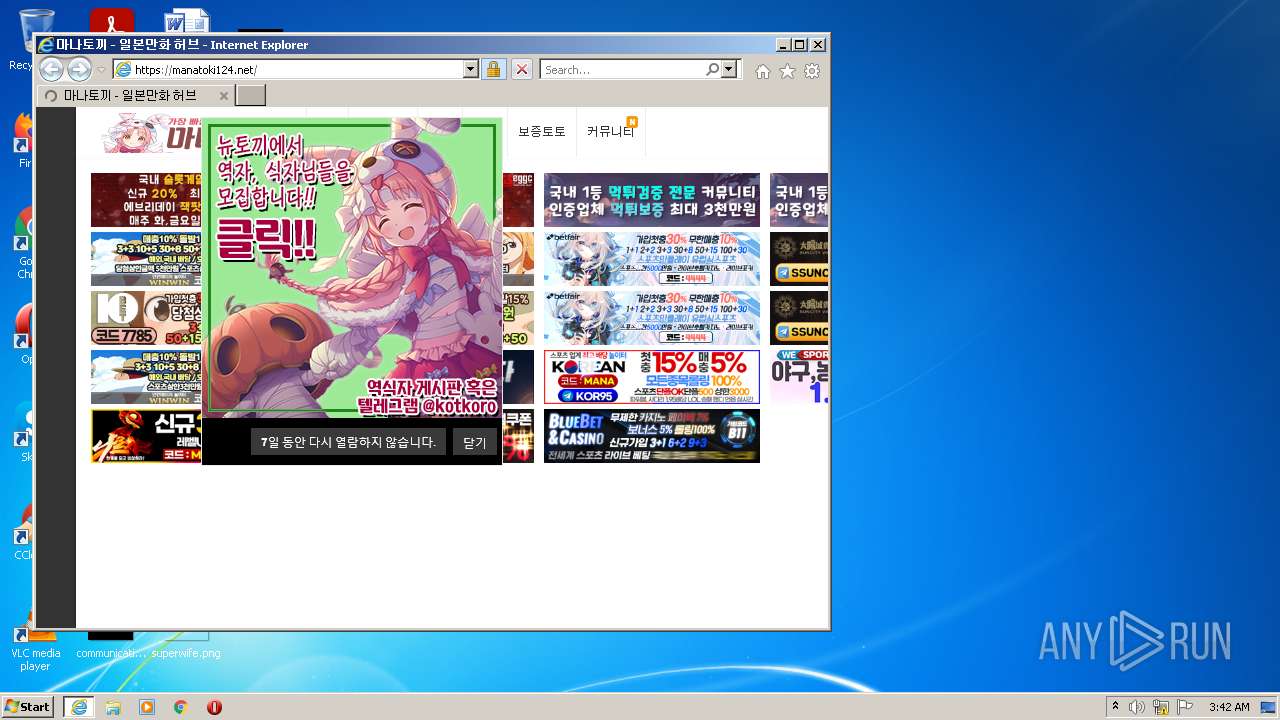Click the address bar URL field
Image resolution: width=1280 pixels, height=720 pixels.
[288, 70]
